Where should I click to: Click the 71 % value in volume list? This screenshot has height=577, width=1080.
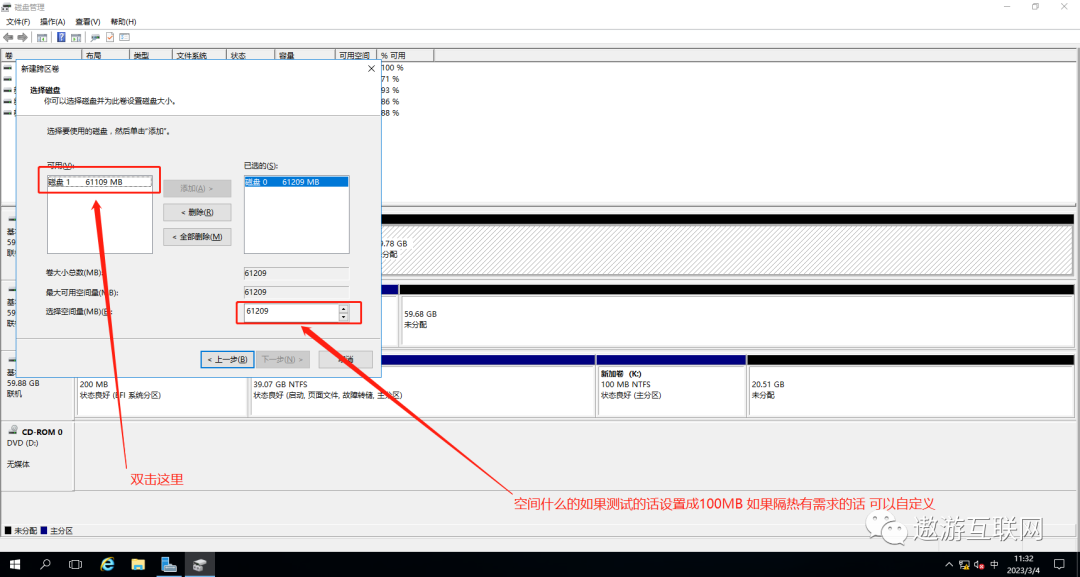pos(391,79)
